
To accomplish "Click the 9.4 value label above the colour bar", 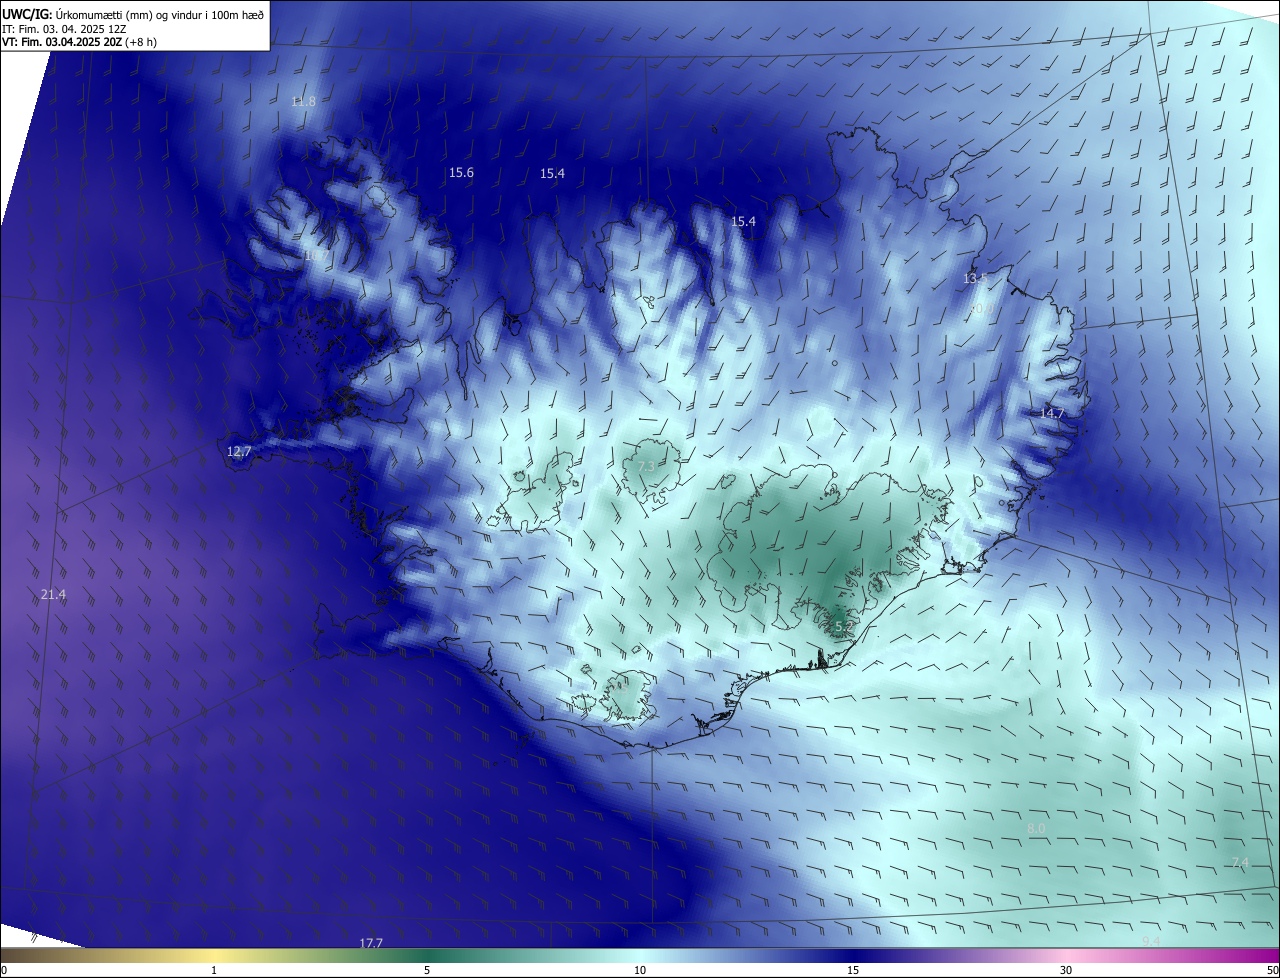I will tap(1151, 942).
